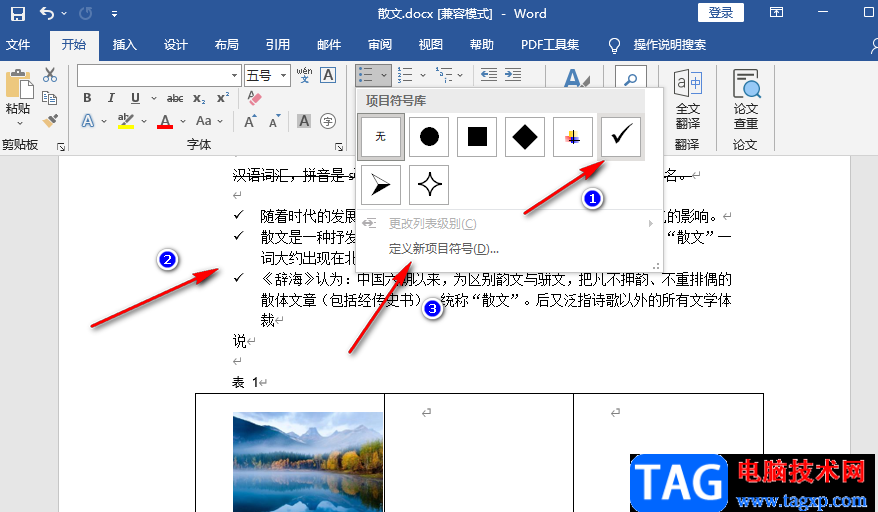This screenshot has width=878, height=512.
Task: Switch to the 布局 tab
Action: tap(227, 45)
